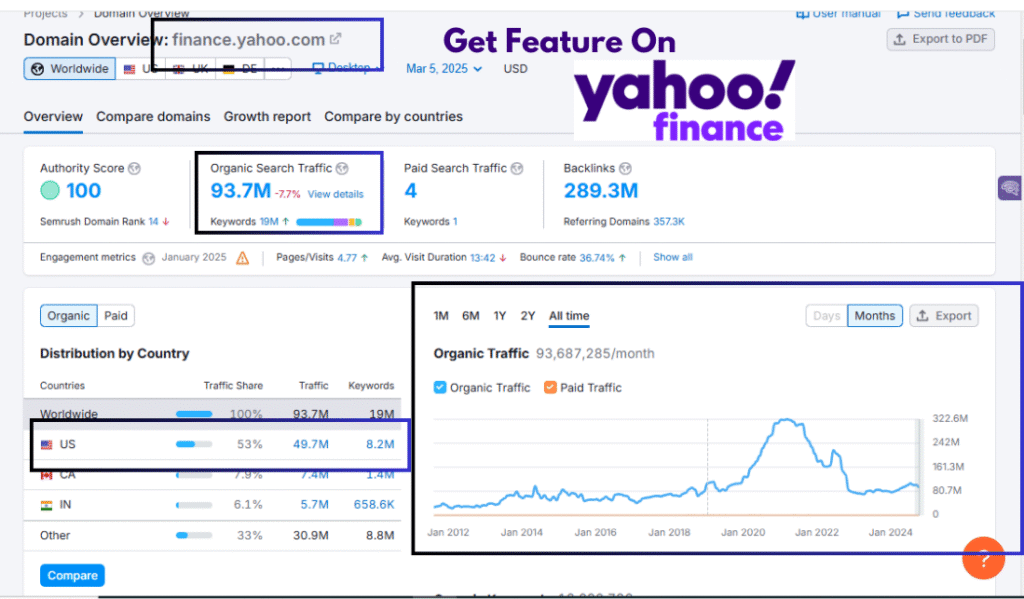1024x599 pixels.
Task: Select the 1Y time range option
Action: pos(499,316)
